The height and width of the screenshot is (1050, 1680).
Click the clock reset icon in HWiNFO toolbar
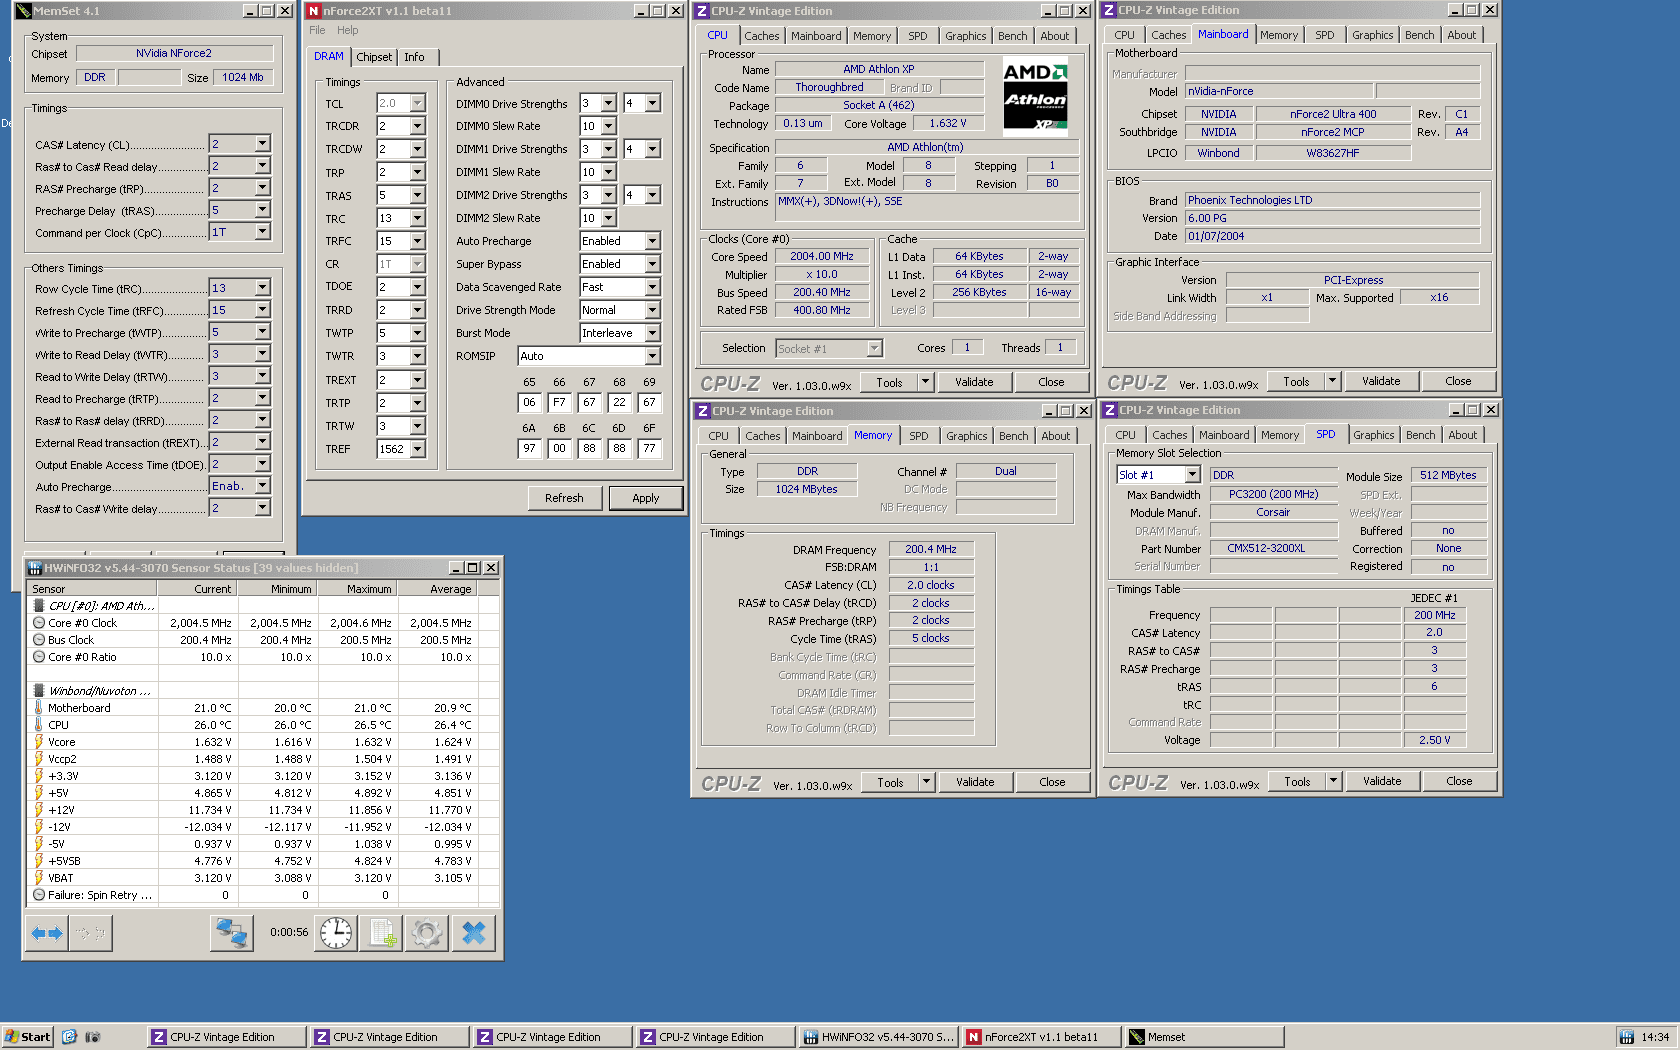pos(336,933)
